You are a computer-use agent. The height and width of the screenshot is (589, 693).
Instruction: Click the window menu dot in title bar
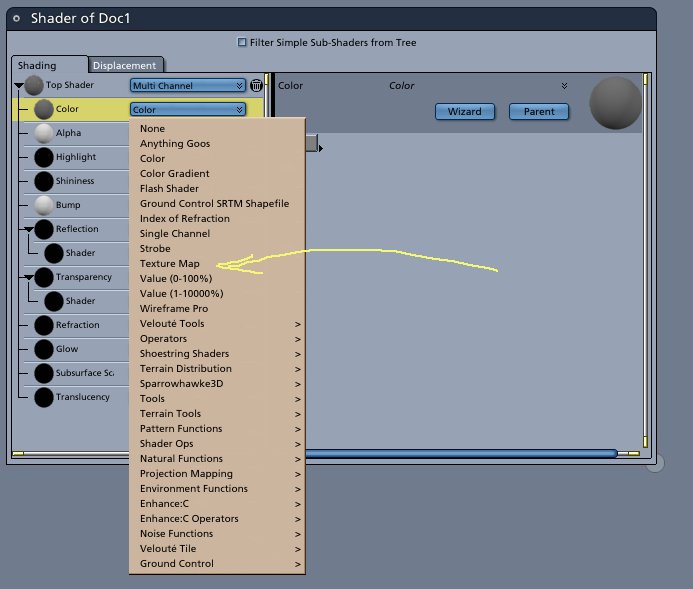(x=16, y=19)
